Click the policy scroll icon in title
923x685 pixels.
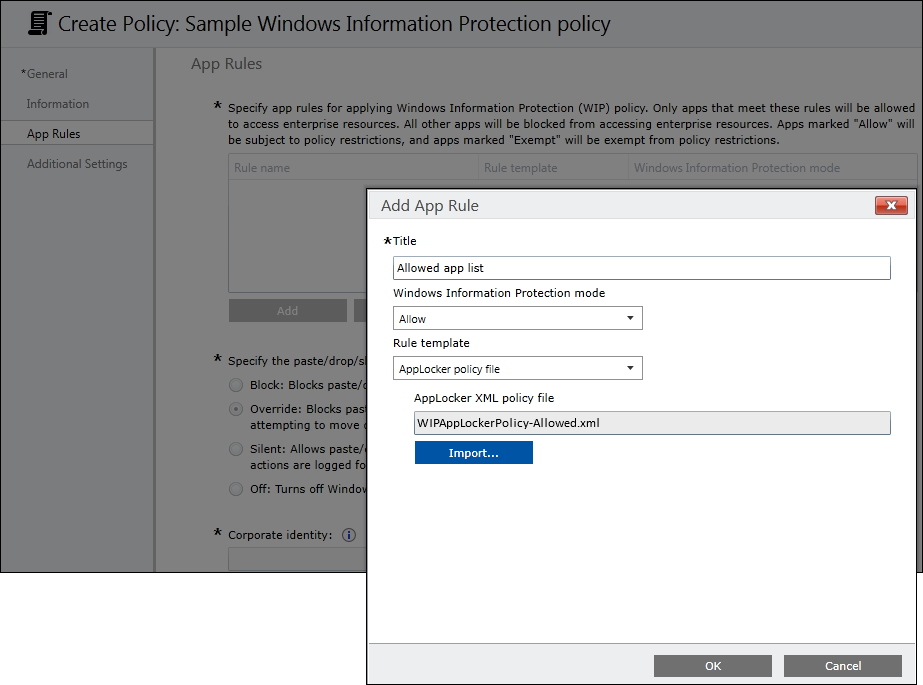(39, 22)
